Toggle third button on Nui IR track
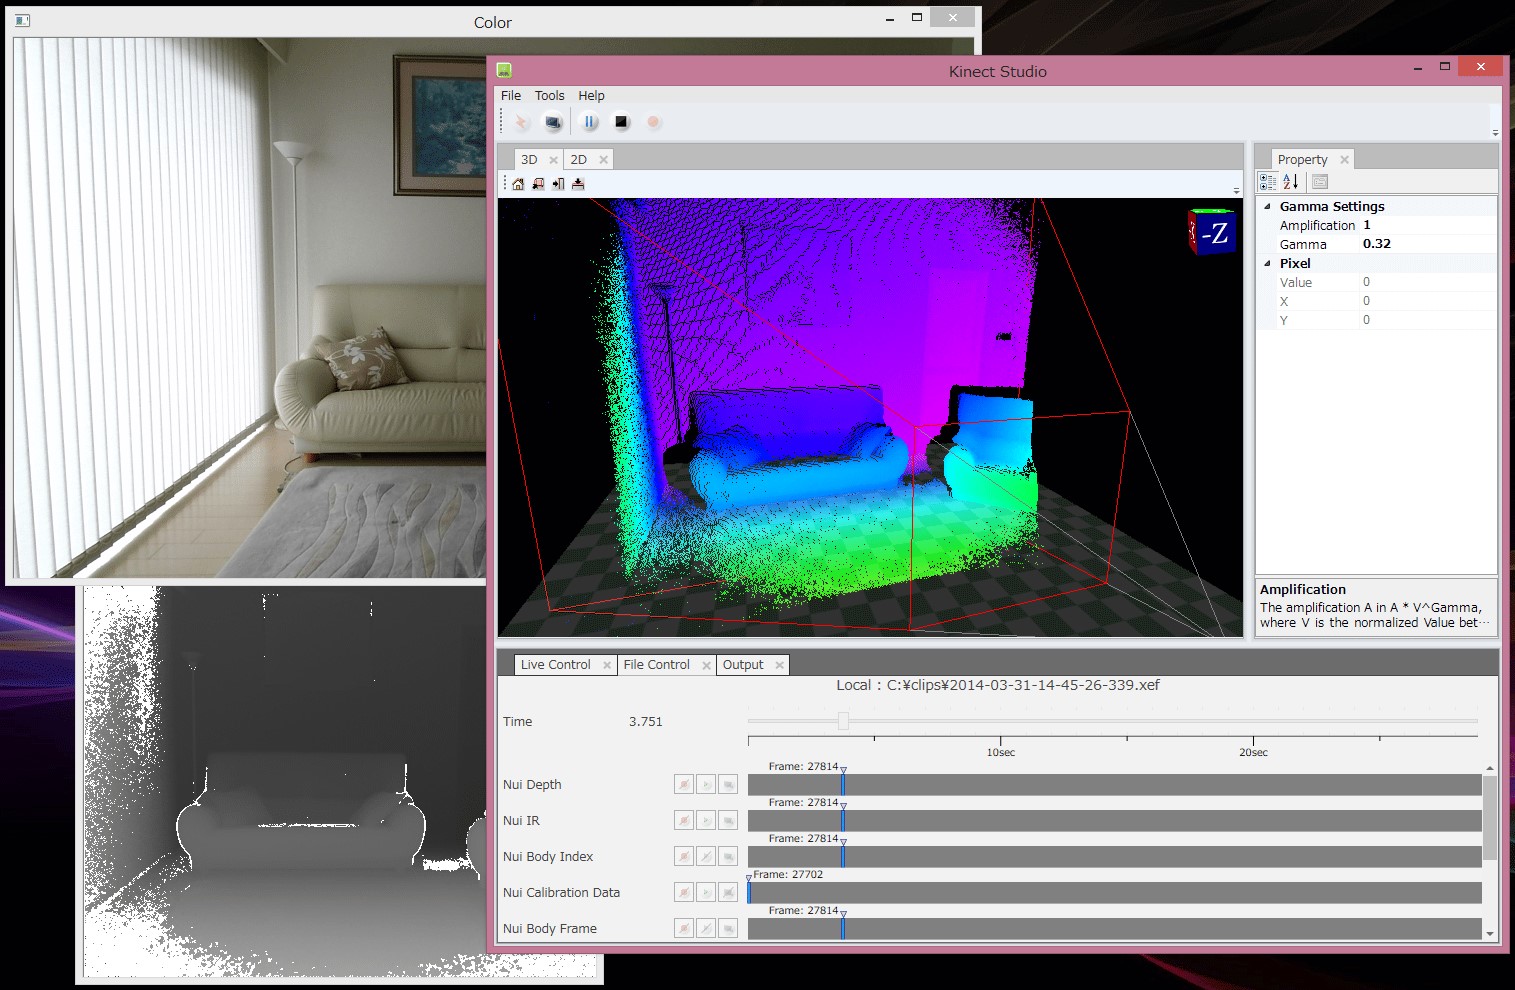The image size is (1515, 990). coord(728,821)
